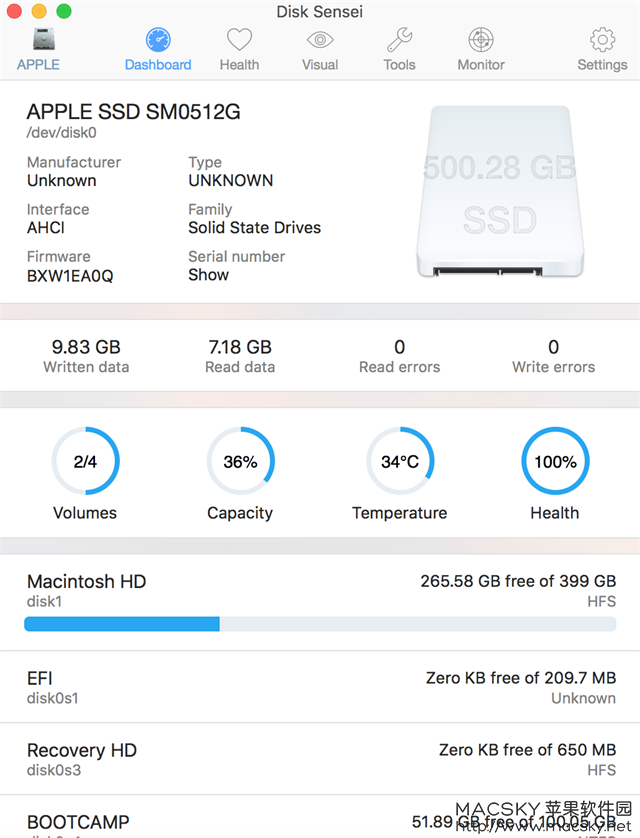
Task: Click the Macintosh HD usage bar
Action: pos(320,624)
